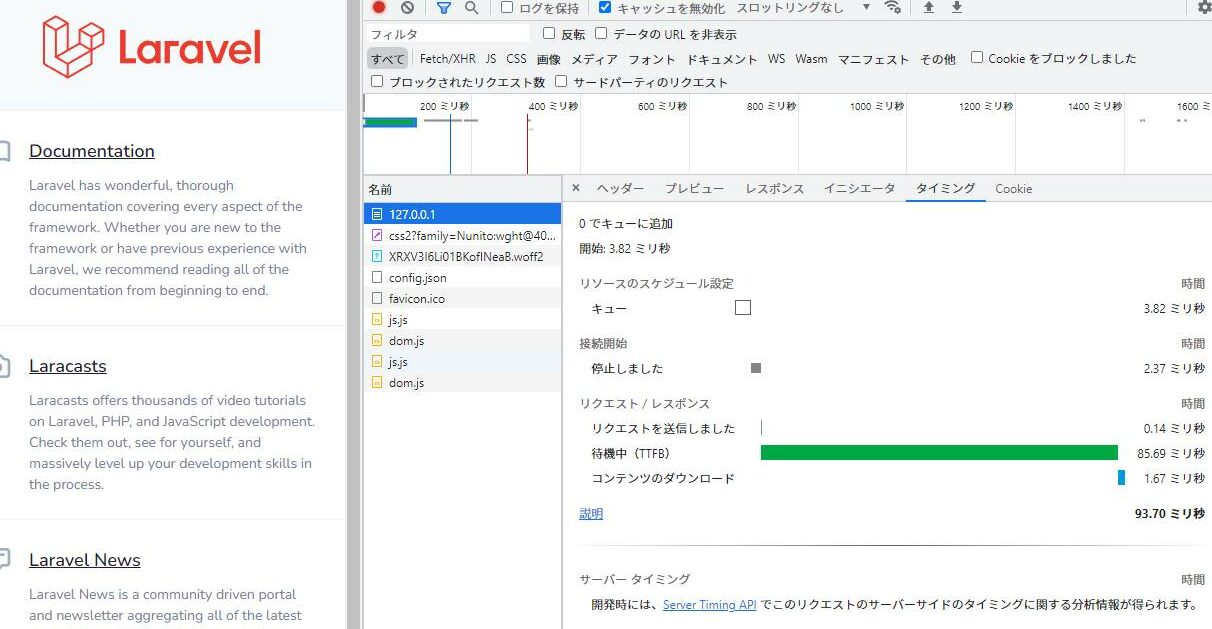Select XRXV3I6Li01BKofINeaB.woff2 request row
This screenshot has height=629, width=1212.
462,256
